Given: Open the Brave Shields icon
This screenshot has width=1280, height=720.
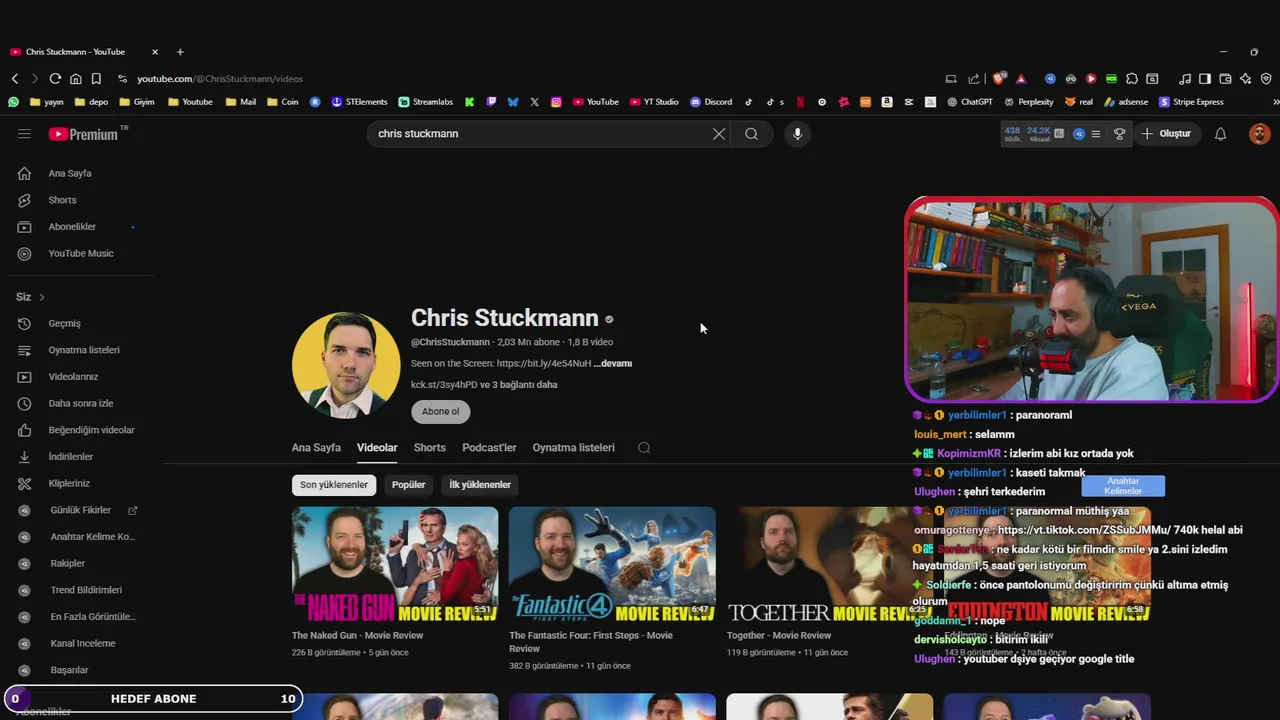Looking at the screenshot, I should 998,78.
